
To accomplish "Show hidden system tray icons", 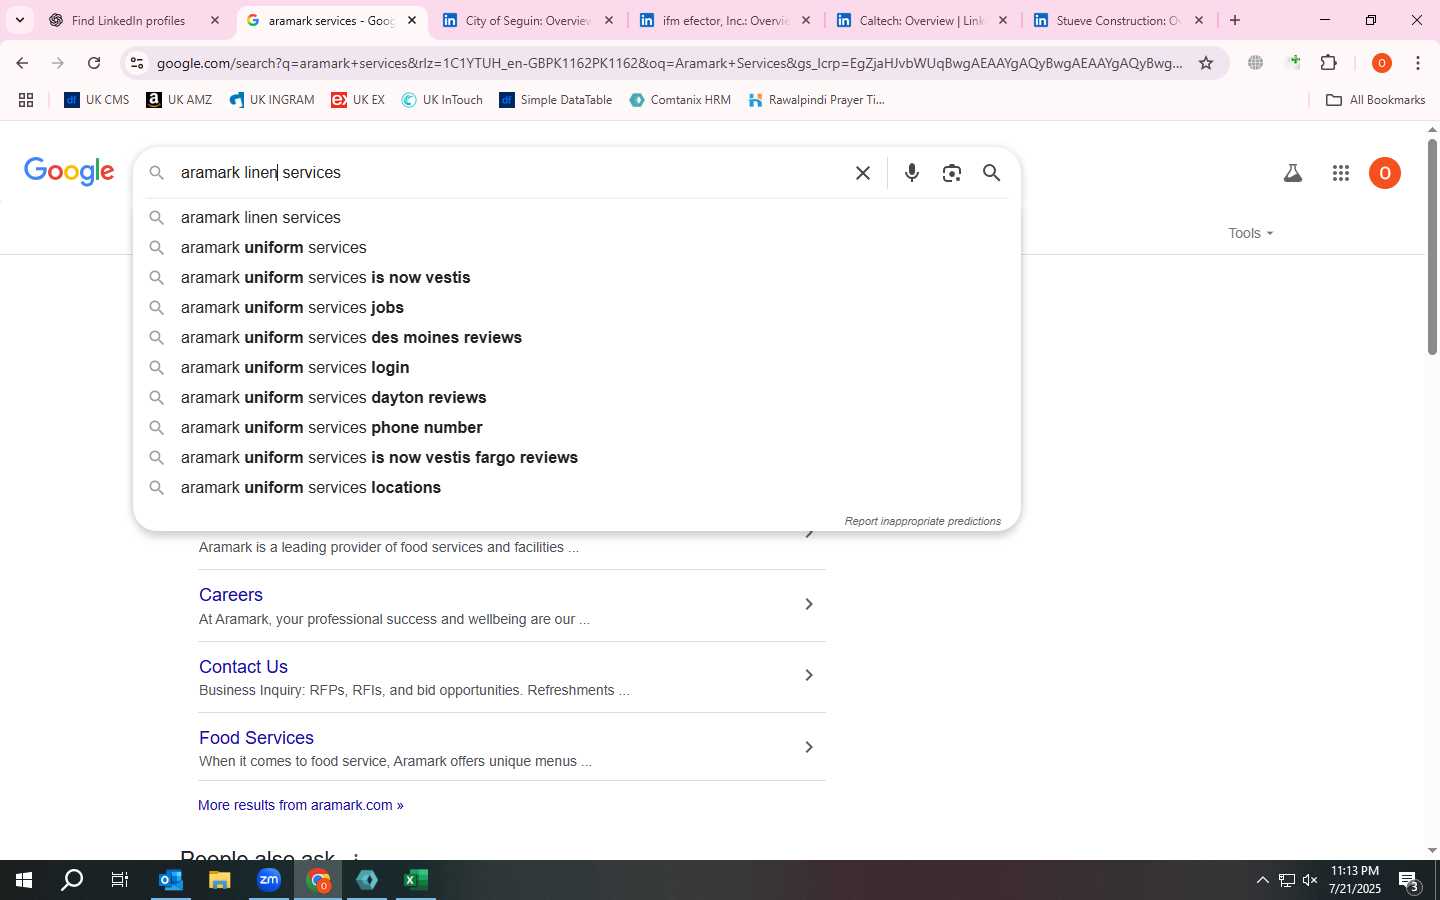I will (x=1262, y=880).
